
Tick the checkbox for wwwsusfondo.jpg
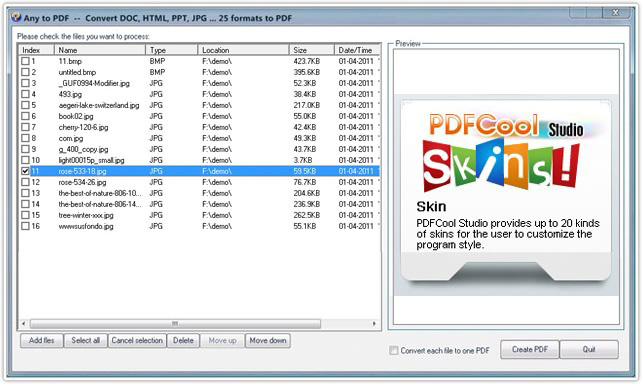click(x=25, y=226)
